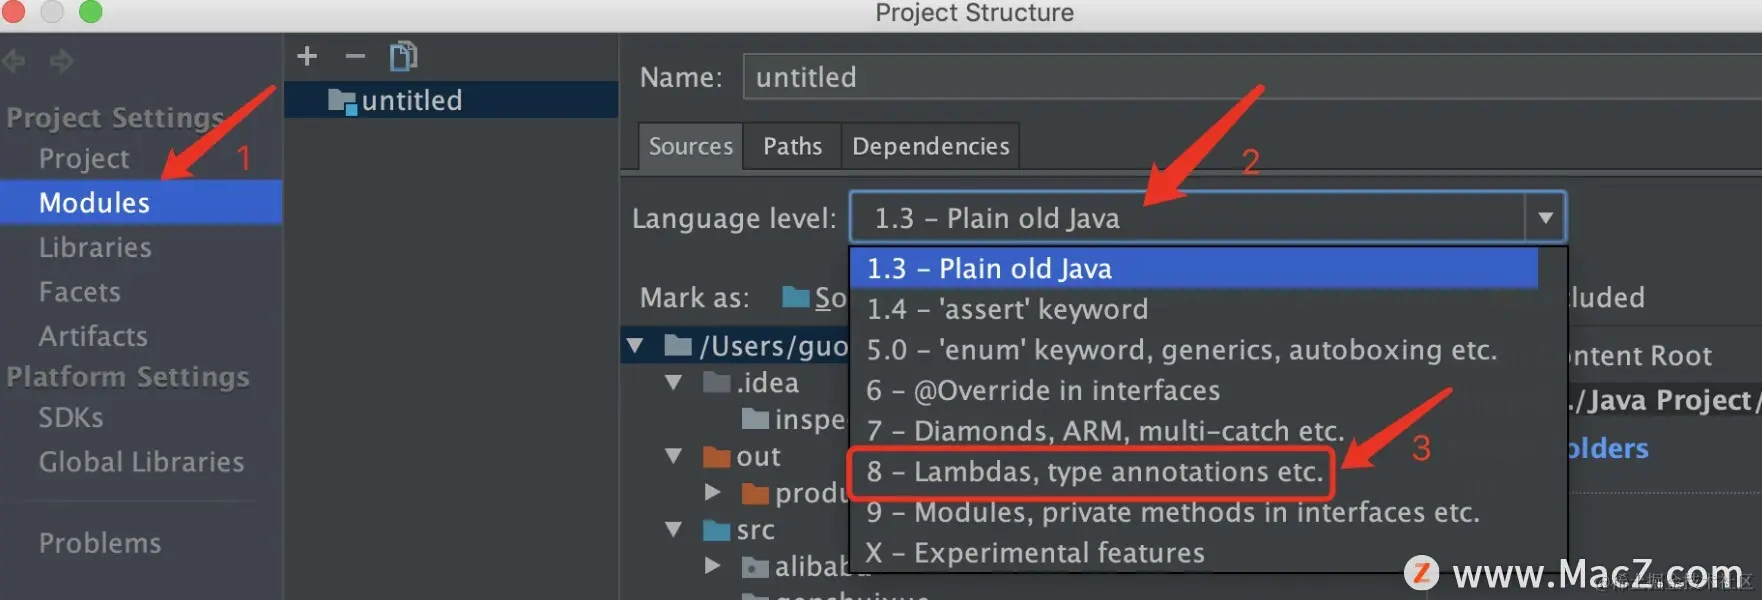Click the forward navigation arrow
The width and height of the screenshot is (1762, 600).
click(62, 61)
